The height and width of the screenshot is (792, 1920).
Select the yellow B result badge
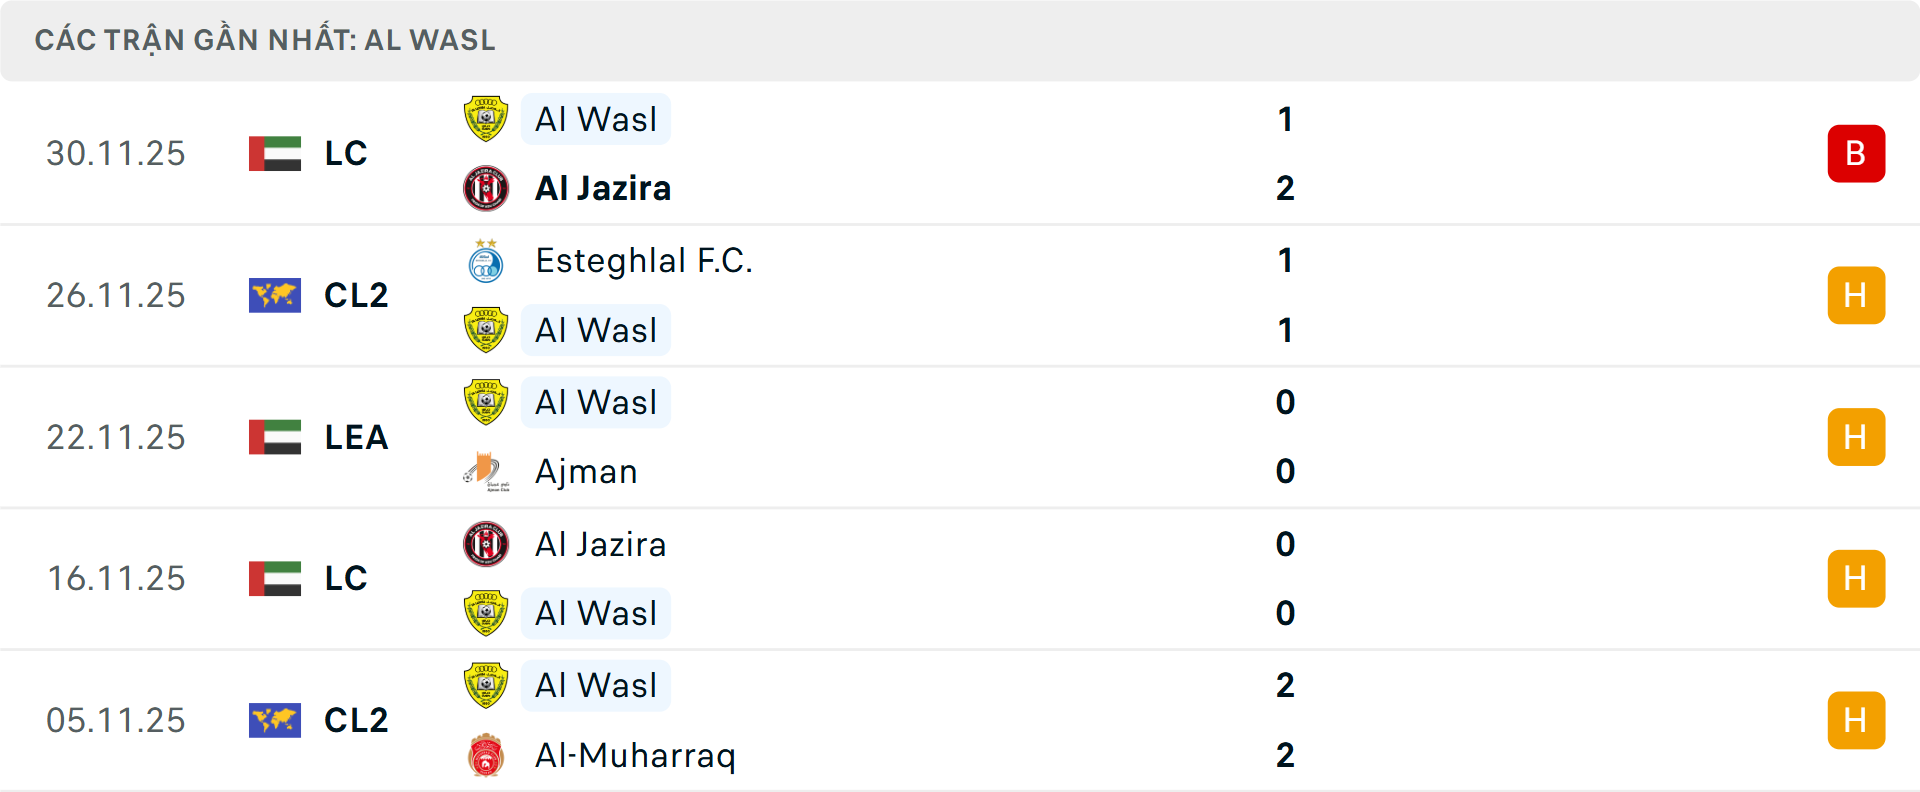coord(1857,153)
